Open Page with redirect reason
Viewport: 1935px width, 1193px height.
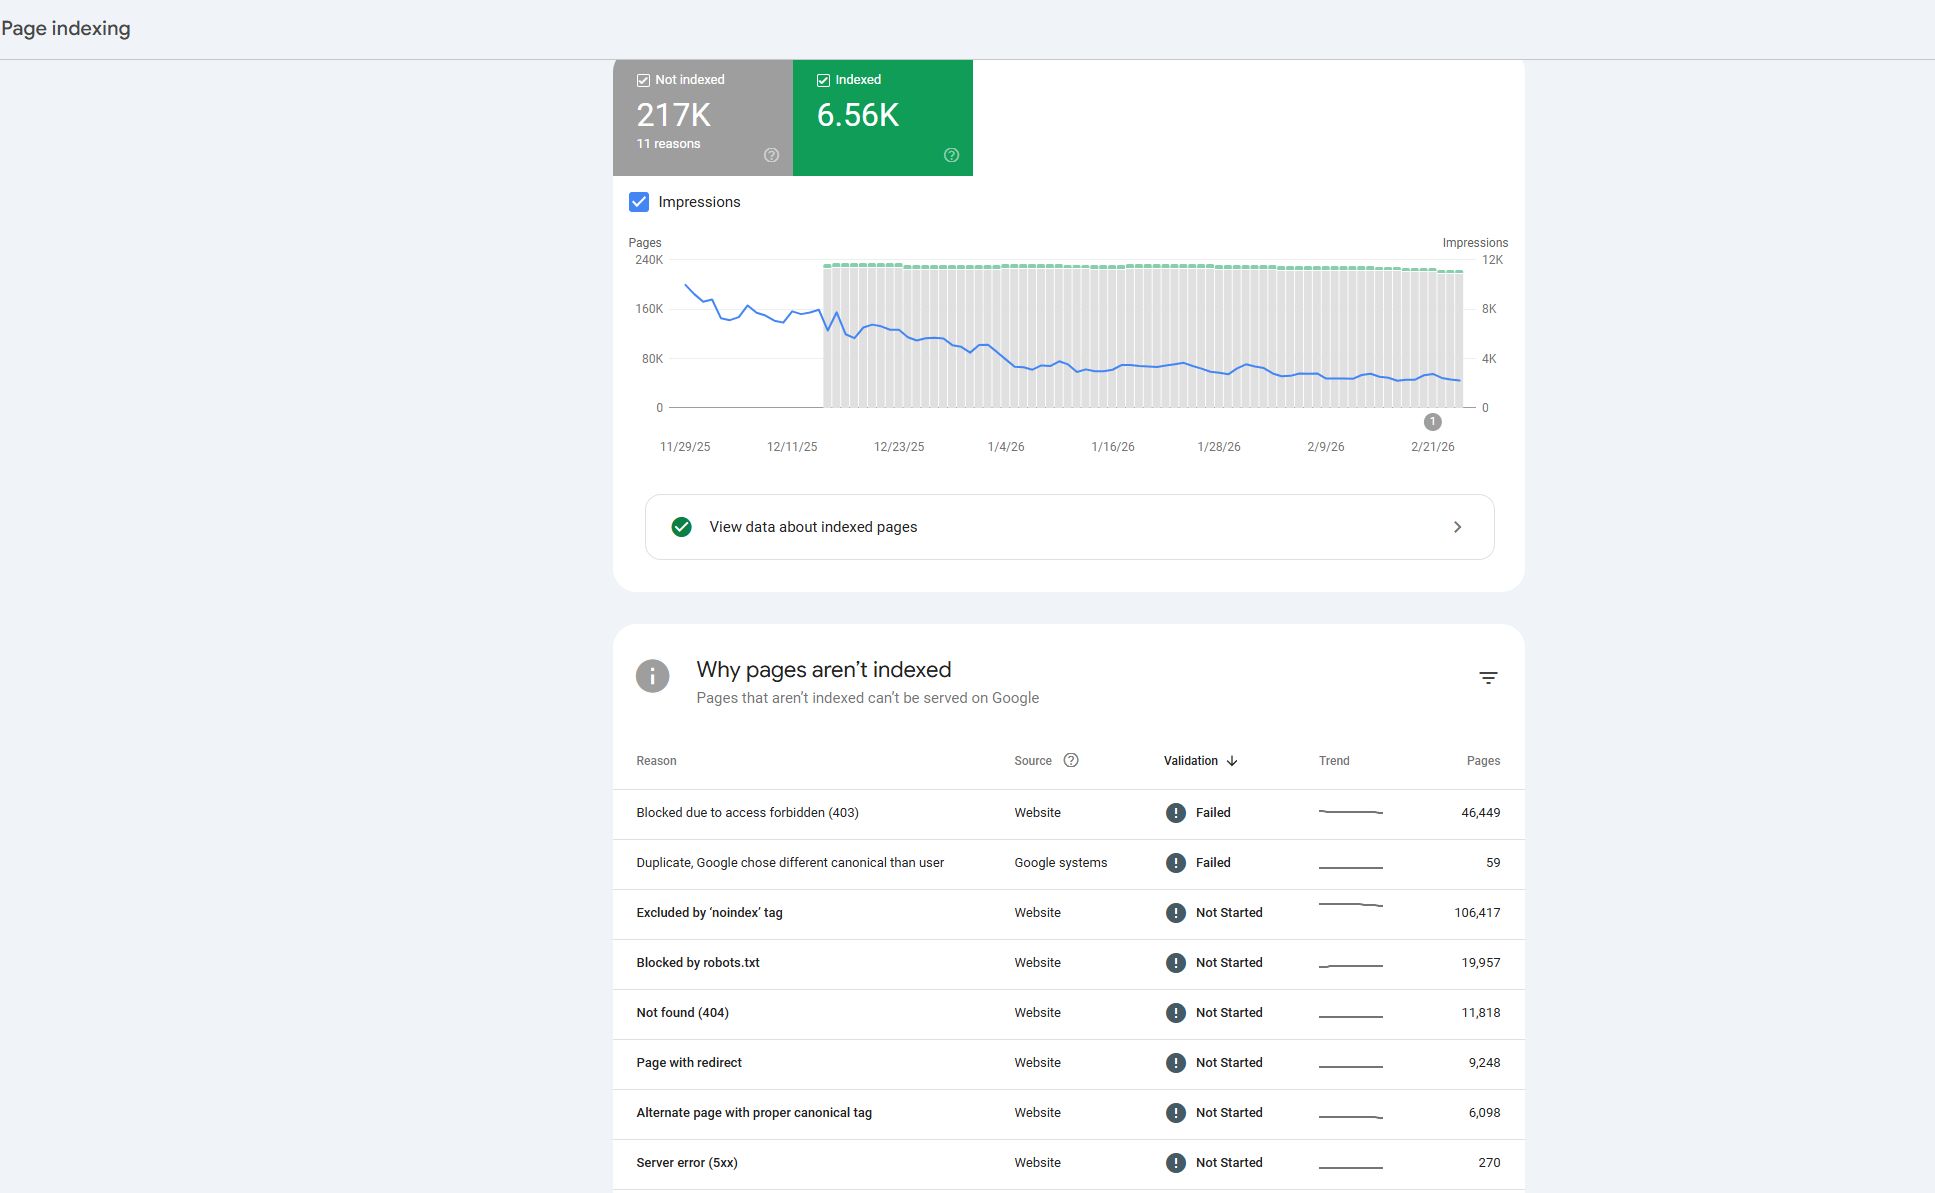click(x=689, y=1063)
